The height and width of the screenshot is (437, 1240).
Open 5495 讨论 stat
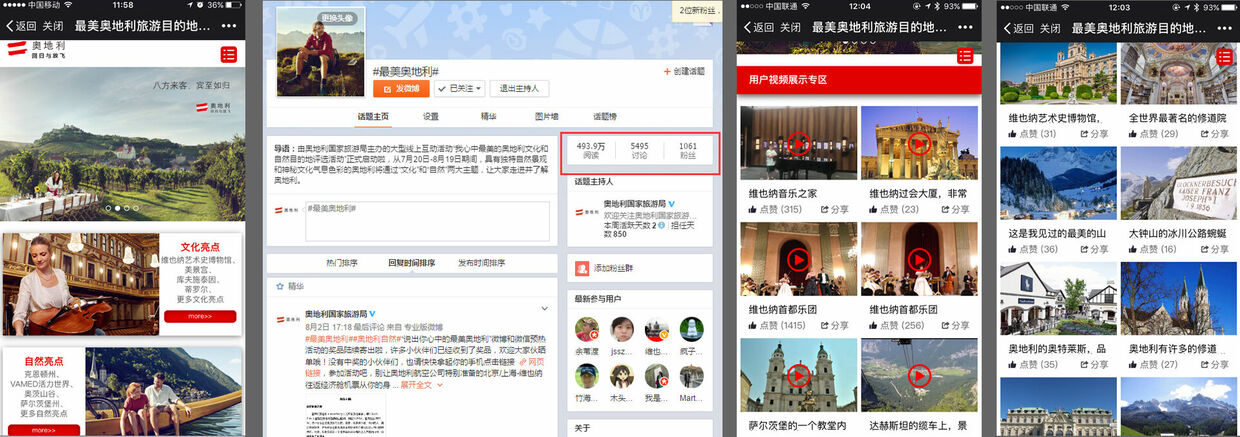coord(640,151)
